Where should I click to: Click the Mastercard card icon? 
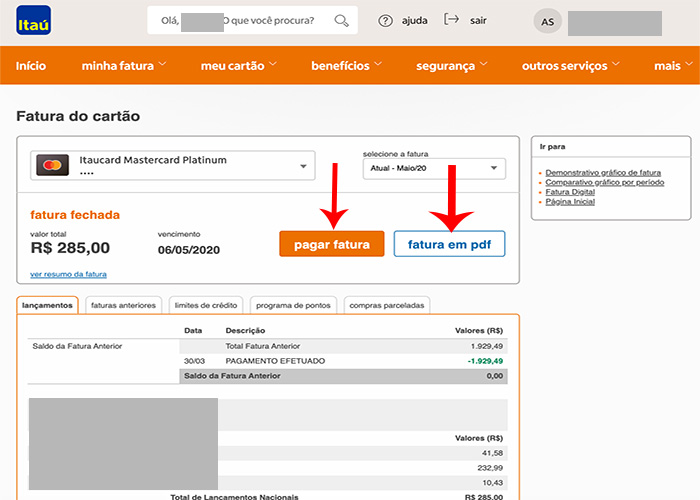pos(52,165)
